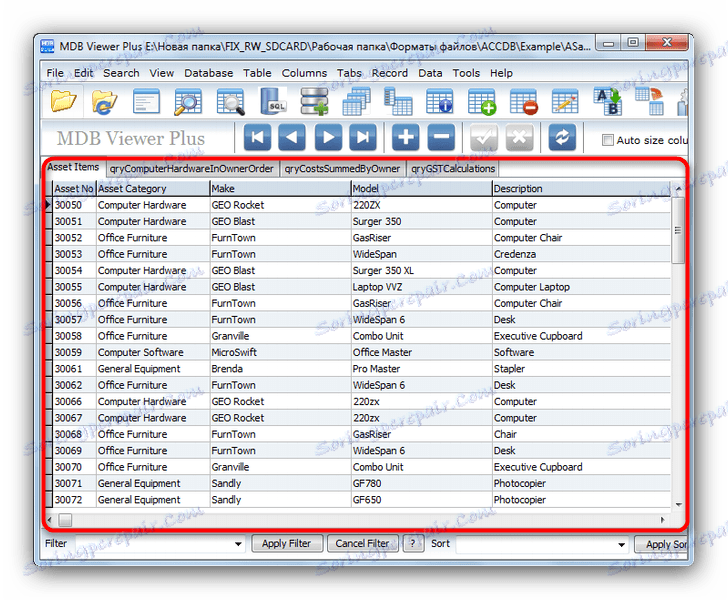
Task: Open the Tools menu
Action: coord(466,73)
